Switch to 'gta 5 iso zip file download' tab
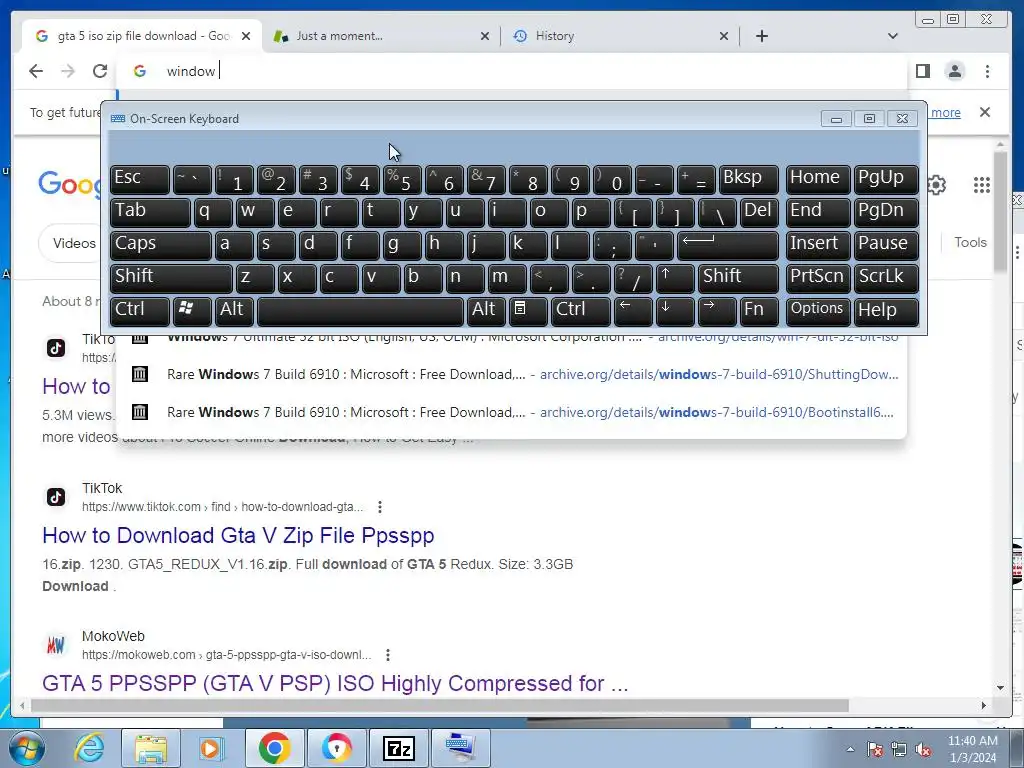Viewport: 1024px width, 768px height. click(x=142, y=36)
